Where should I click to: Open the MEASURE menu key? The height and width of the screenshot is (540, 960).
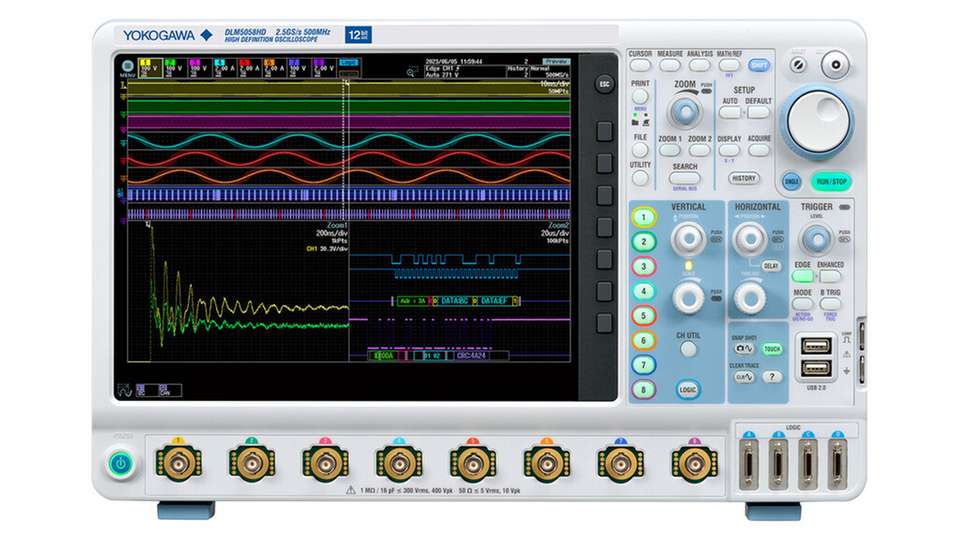(x=670, y=65)
